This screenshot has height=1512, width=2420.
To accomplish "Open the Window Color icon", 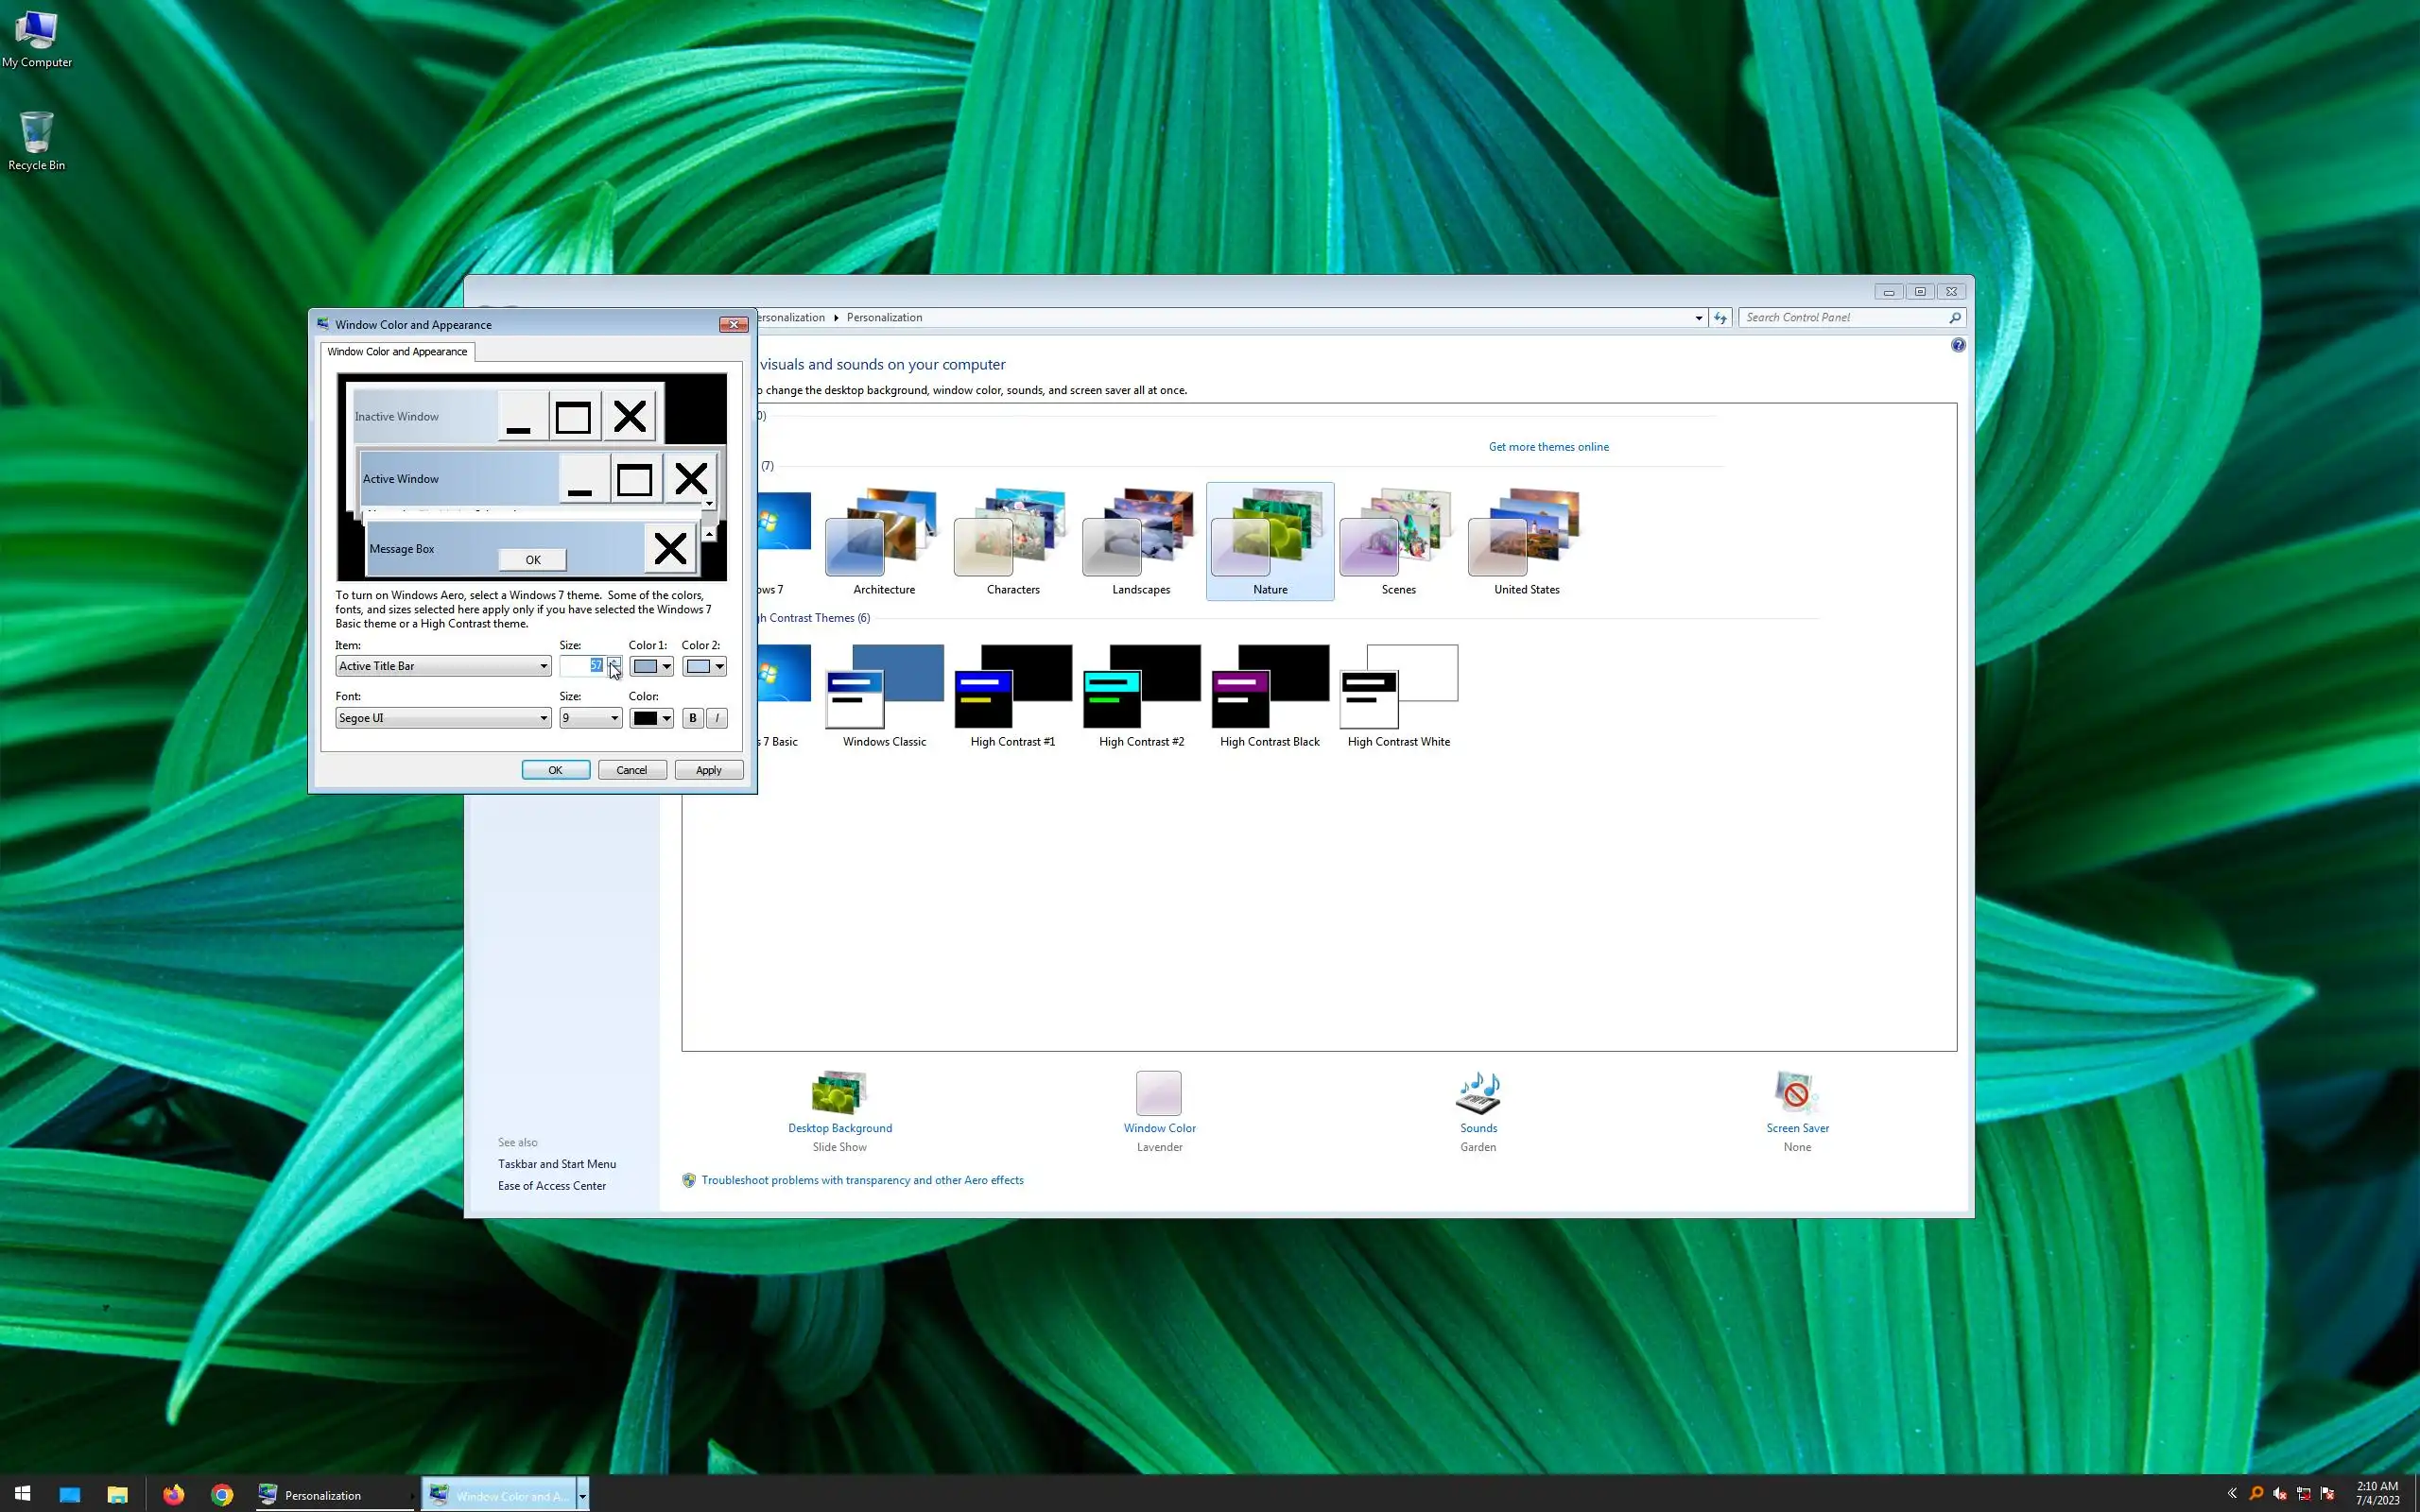I will (1158, 1093).
